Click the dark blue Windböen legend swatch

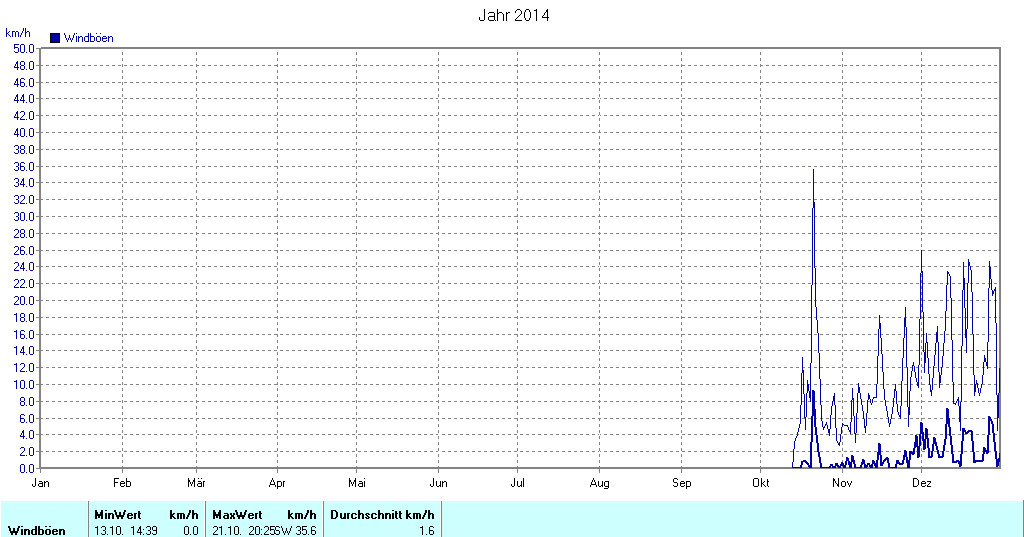(55, 38)
